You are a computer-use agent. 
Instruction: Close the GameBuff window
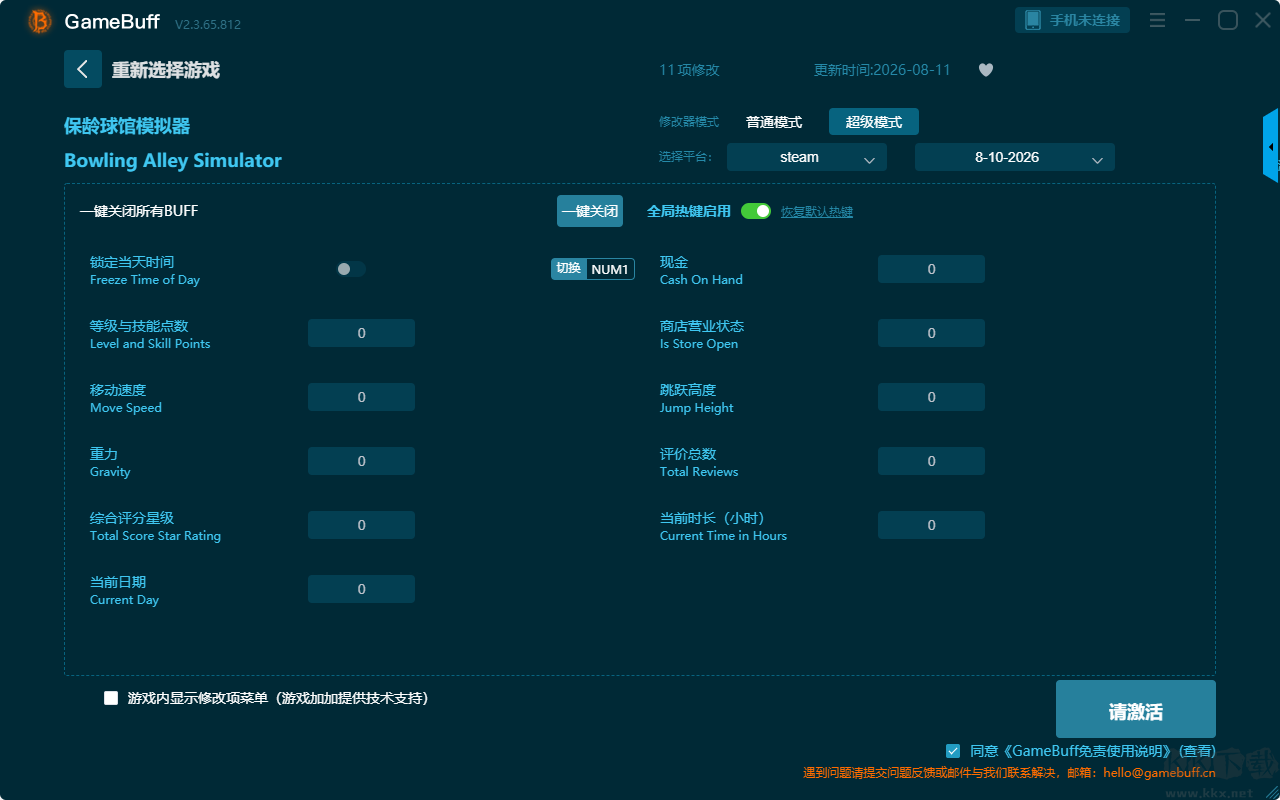pyautogui.click(x=1263, y=20)
